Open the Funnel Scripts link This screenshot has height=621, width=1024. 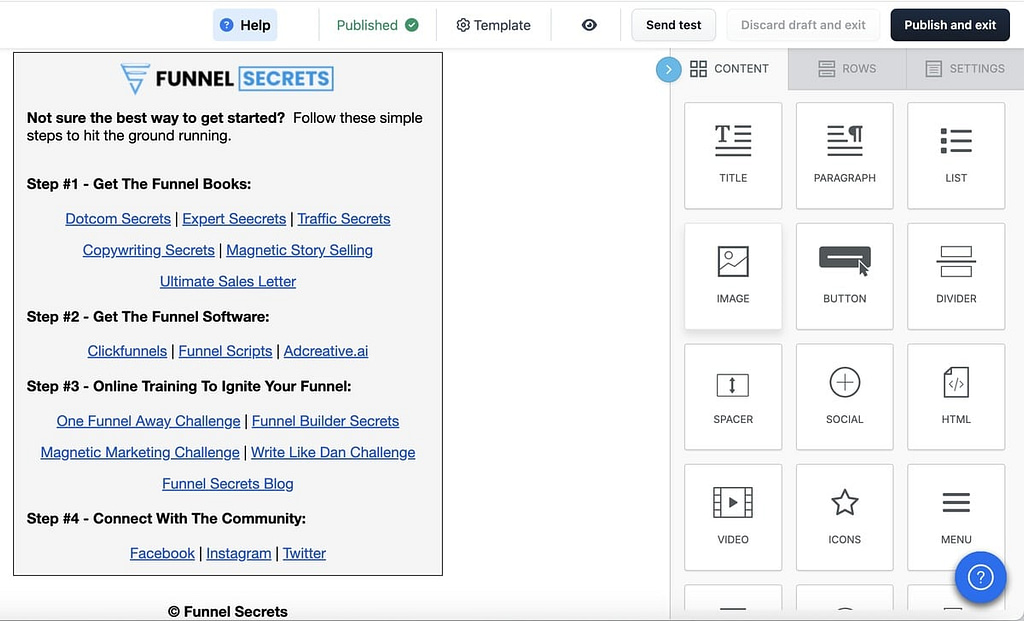click(225, 351)
